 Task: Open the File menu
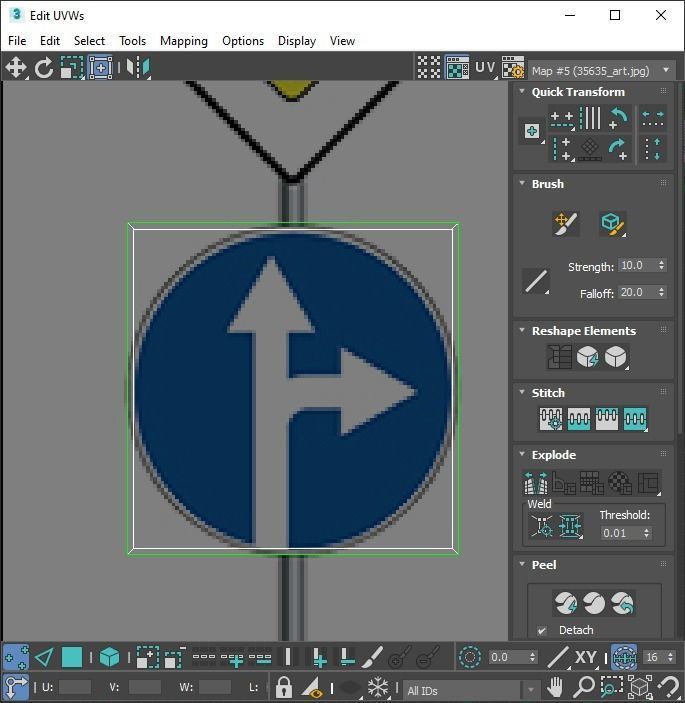17,41
